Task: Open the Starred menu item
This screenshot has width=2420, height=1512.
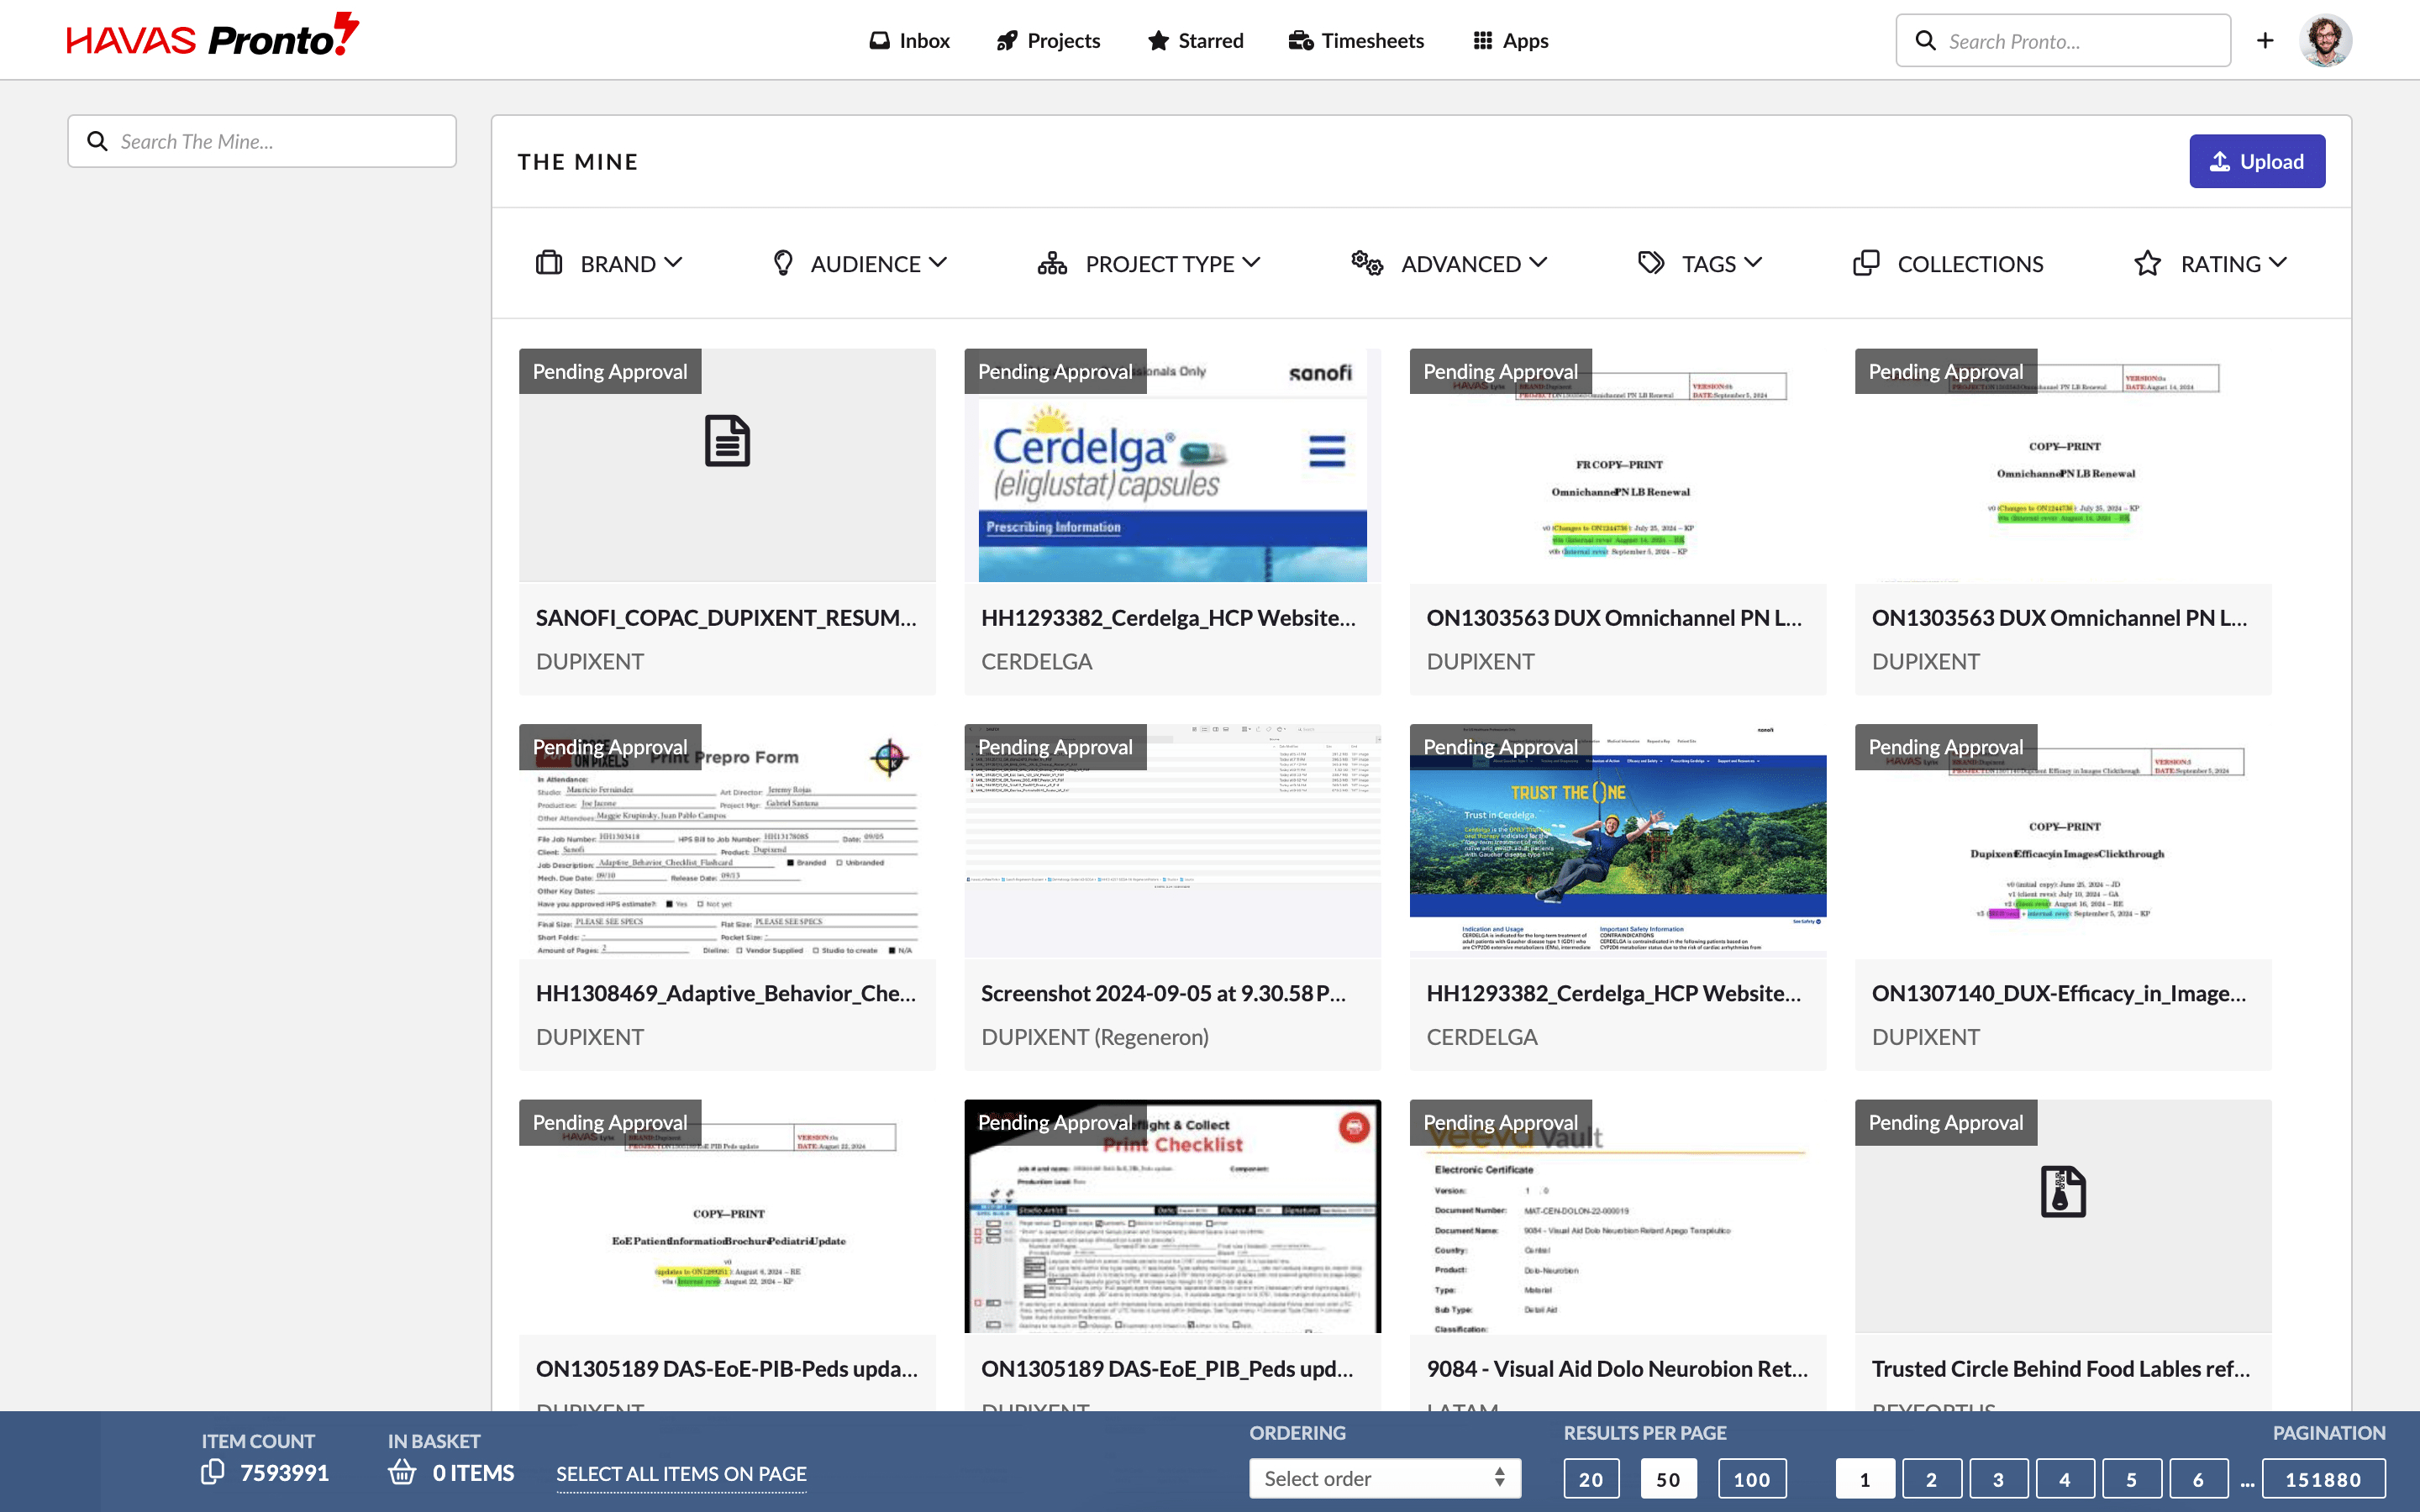Action: [1195, 41]
